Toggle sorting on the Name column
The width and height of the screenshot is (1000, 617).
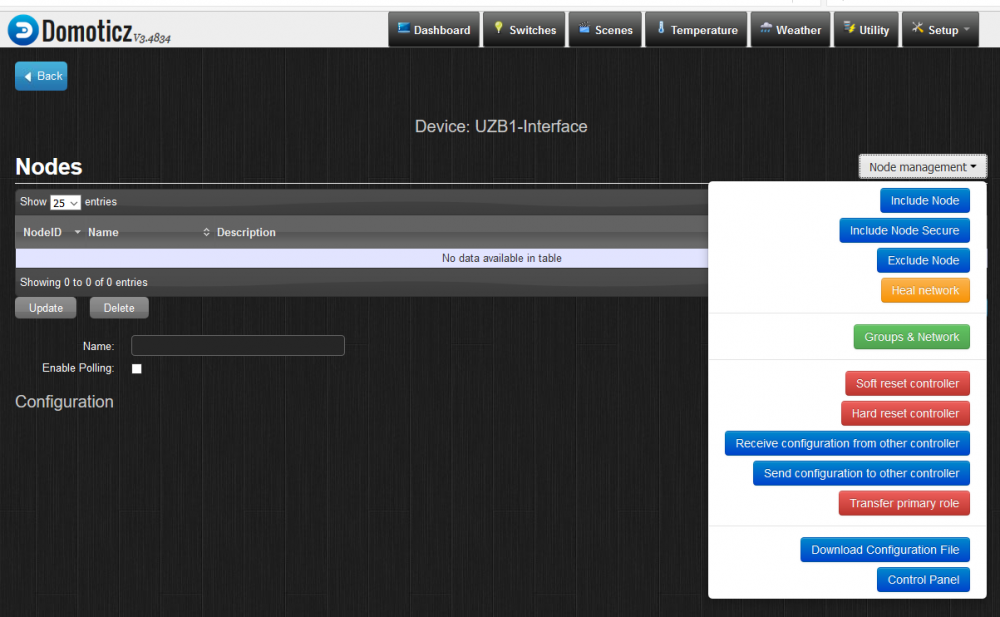coord(103,232)
